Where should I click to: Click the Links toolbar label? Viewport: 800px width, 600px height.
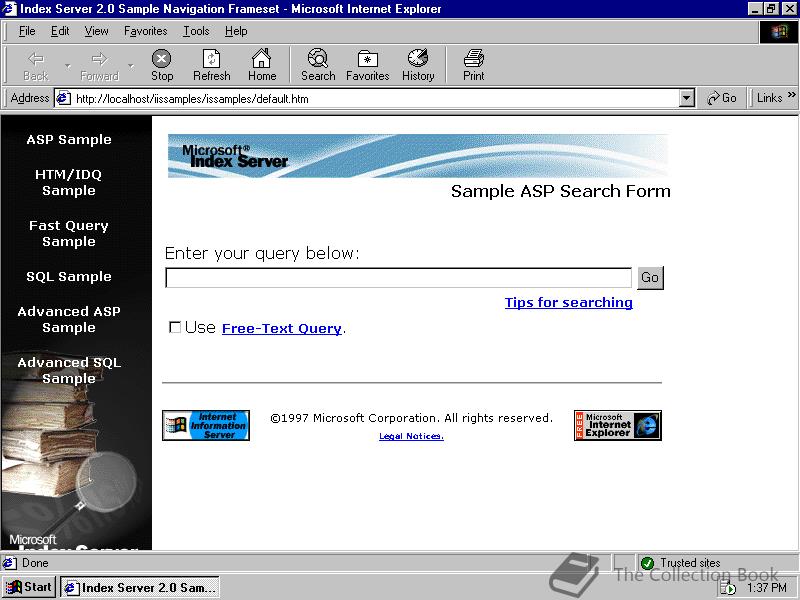(769, 98)
